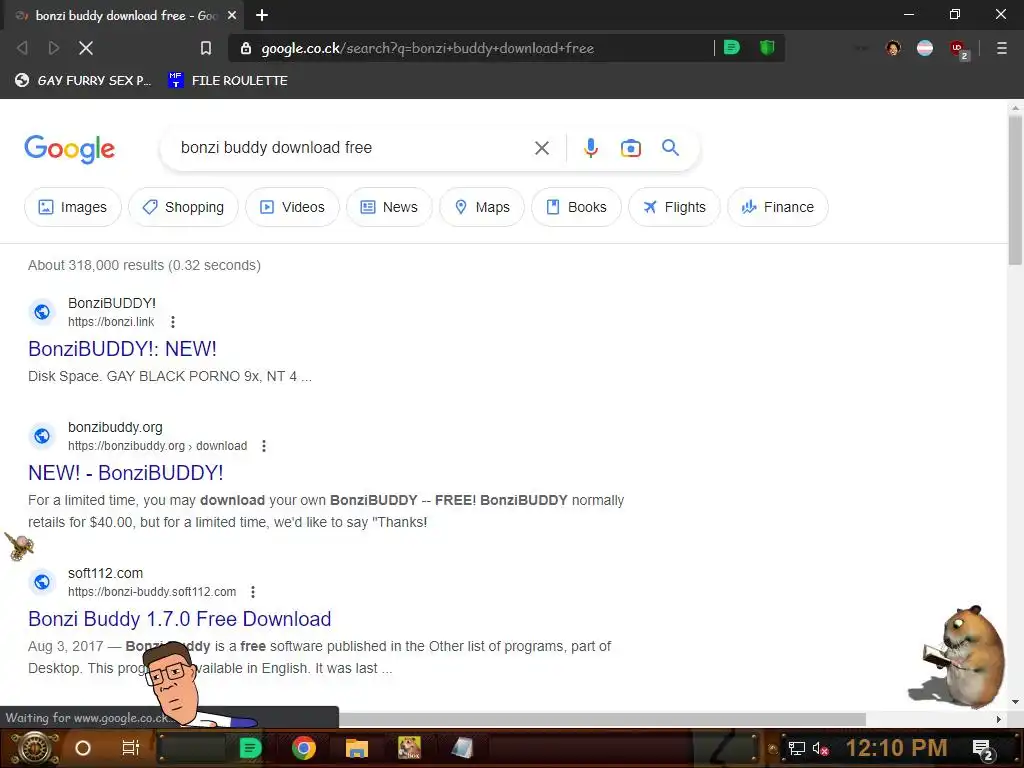
Task: Submit search with magnifying glass icon
Action: [x=670, y=148]
